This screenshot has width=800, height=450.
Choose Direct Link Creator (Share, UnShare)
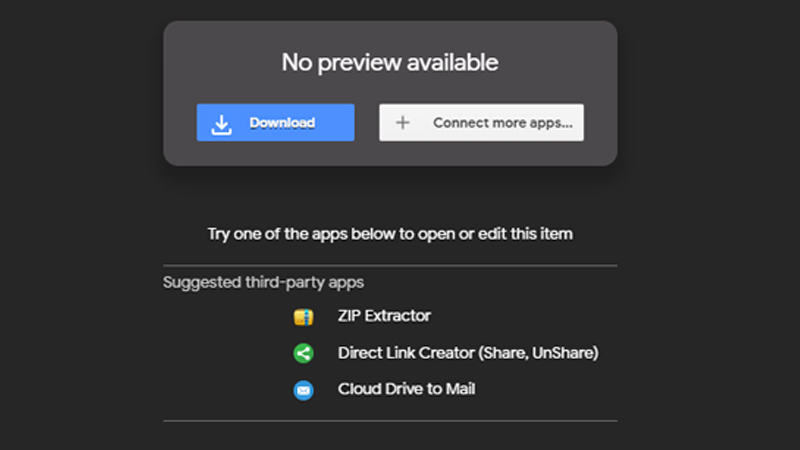click(x=468, y=353)
